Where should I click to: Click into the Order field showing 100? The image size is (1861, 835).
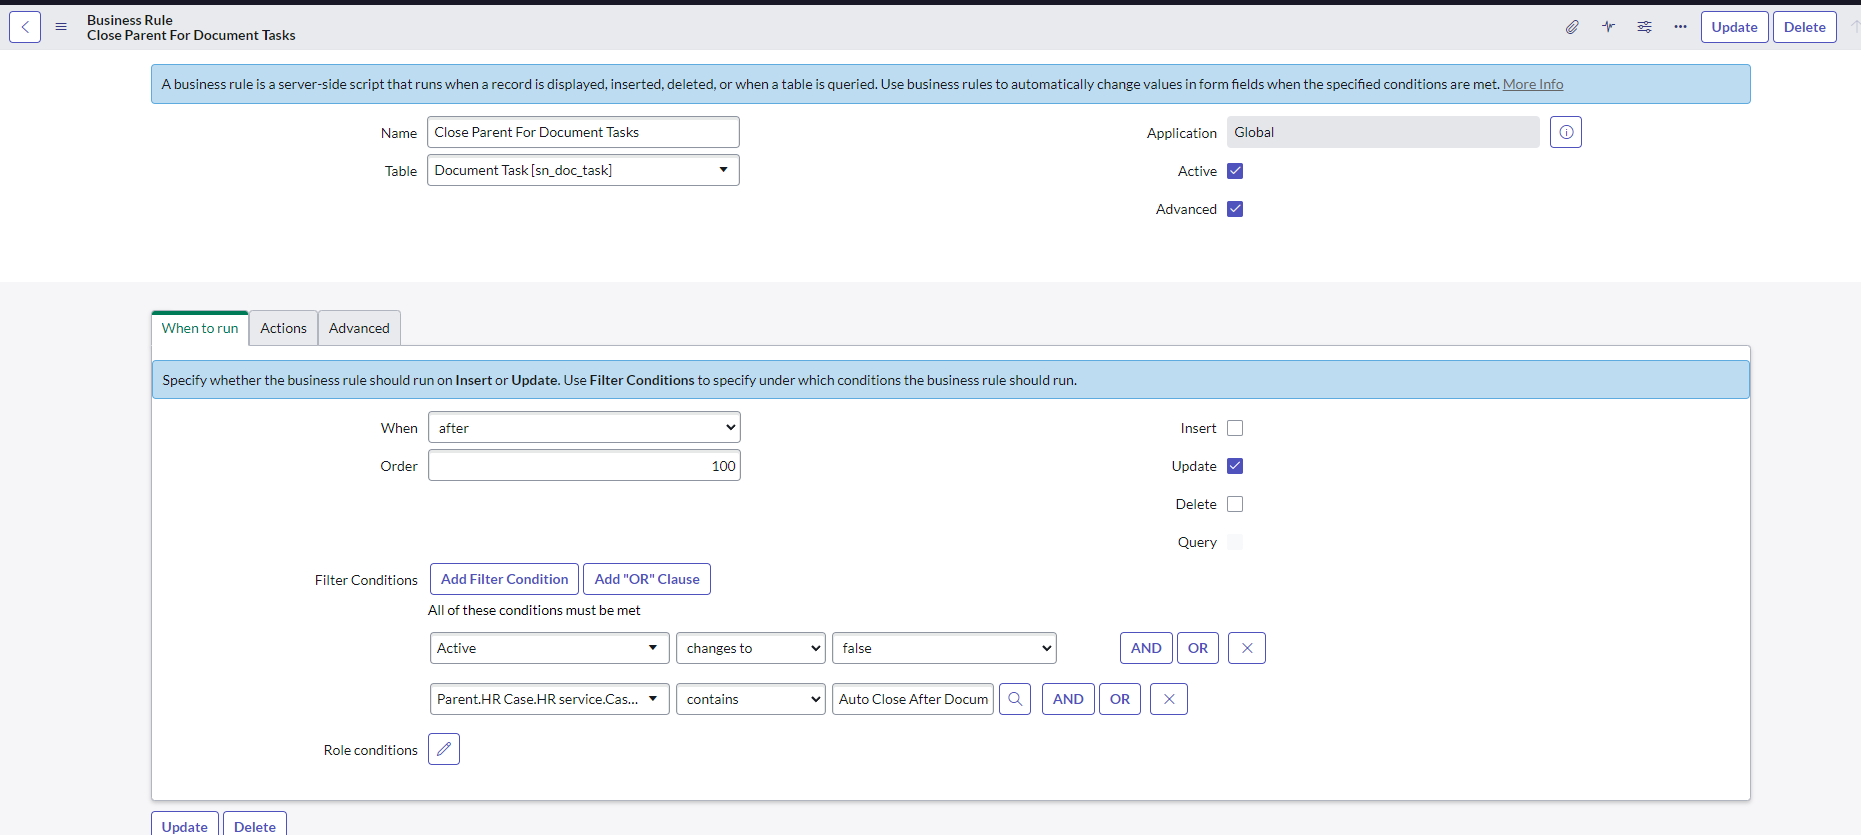(584, 466)
